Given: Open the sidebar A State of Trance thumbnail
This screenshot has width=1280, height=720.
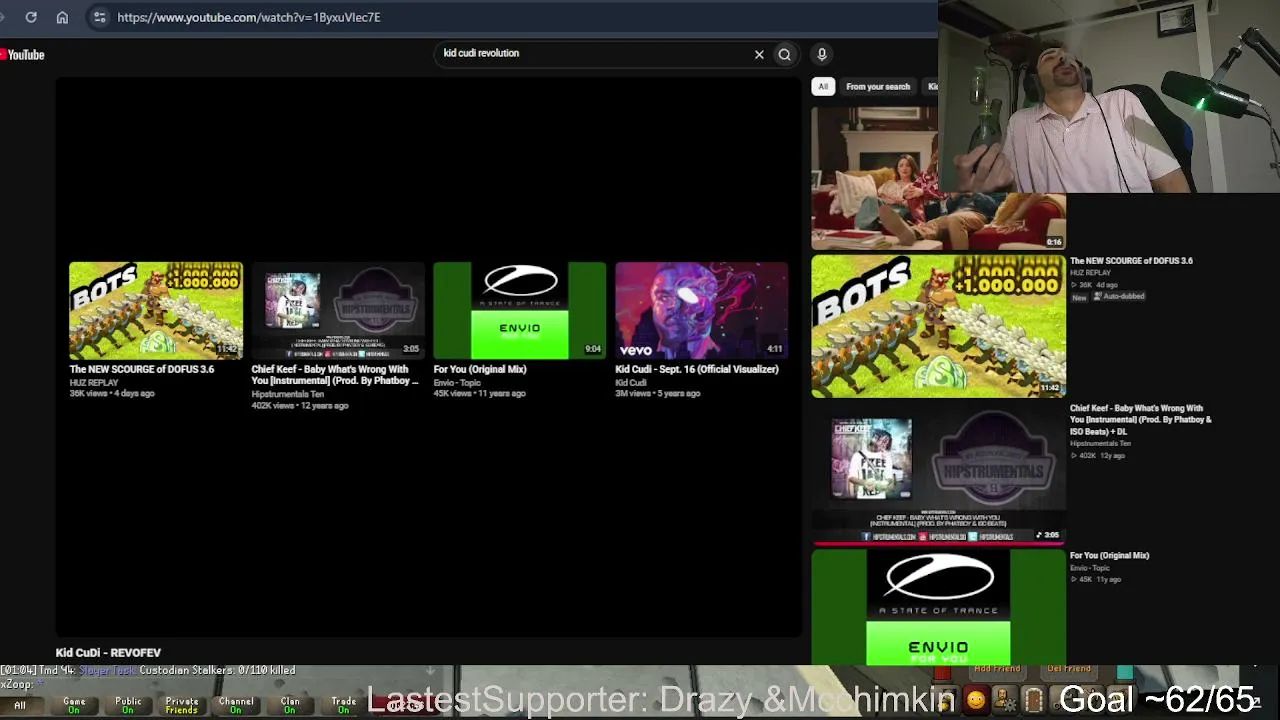Looking at the screenshot, I should 938,607.
